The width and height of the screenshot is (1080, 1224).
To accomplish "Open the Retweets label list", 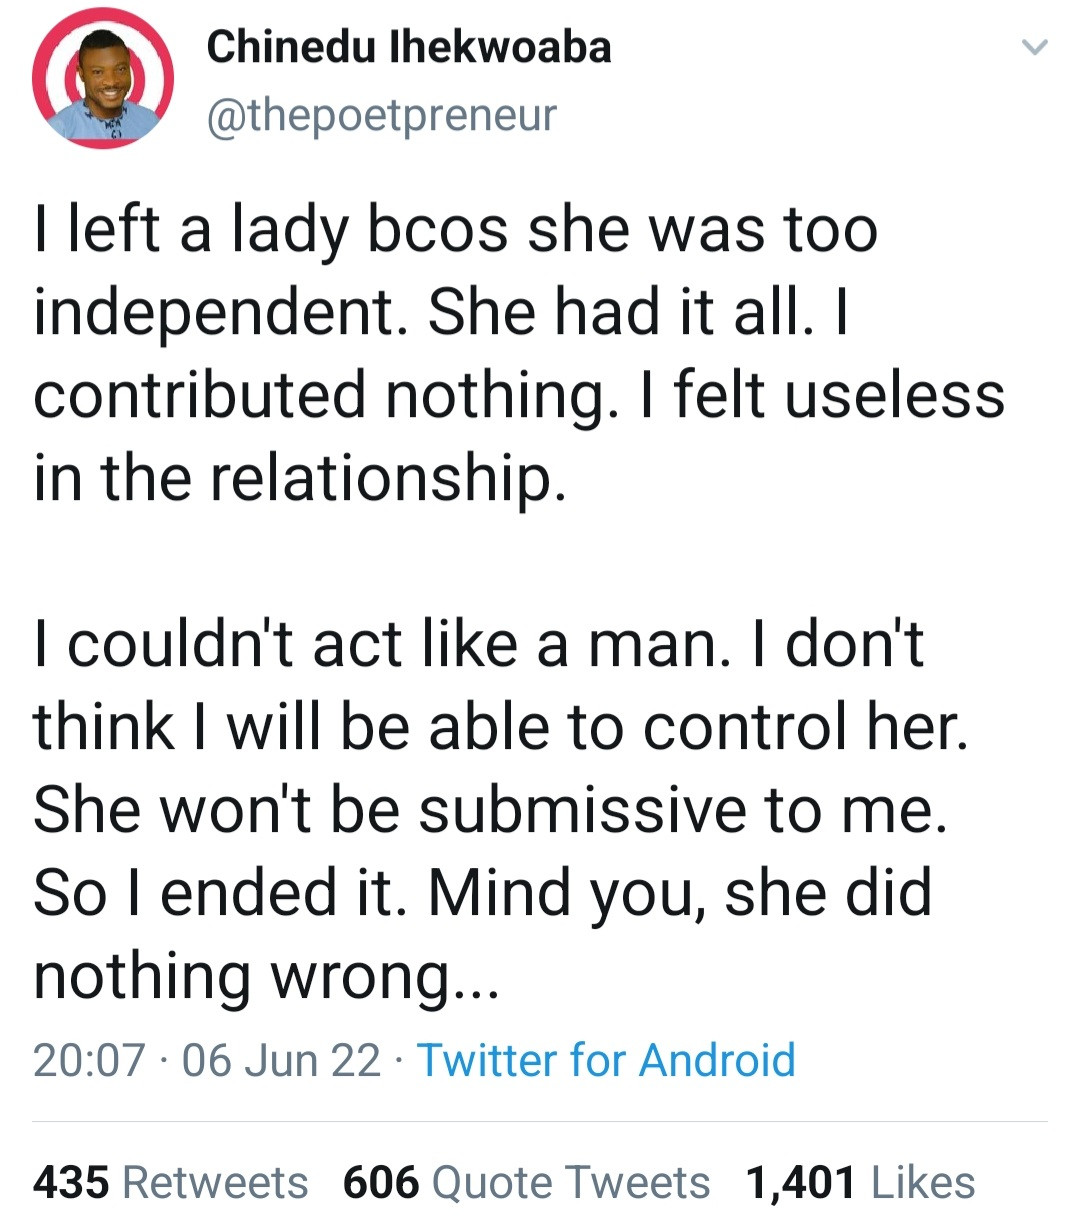I will [x=215, y=1182].
